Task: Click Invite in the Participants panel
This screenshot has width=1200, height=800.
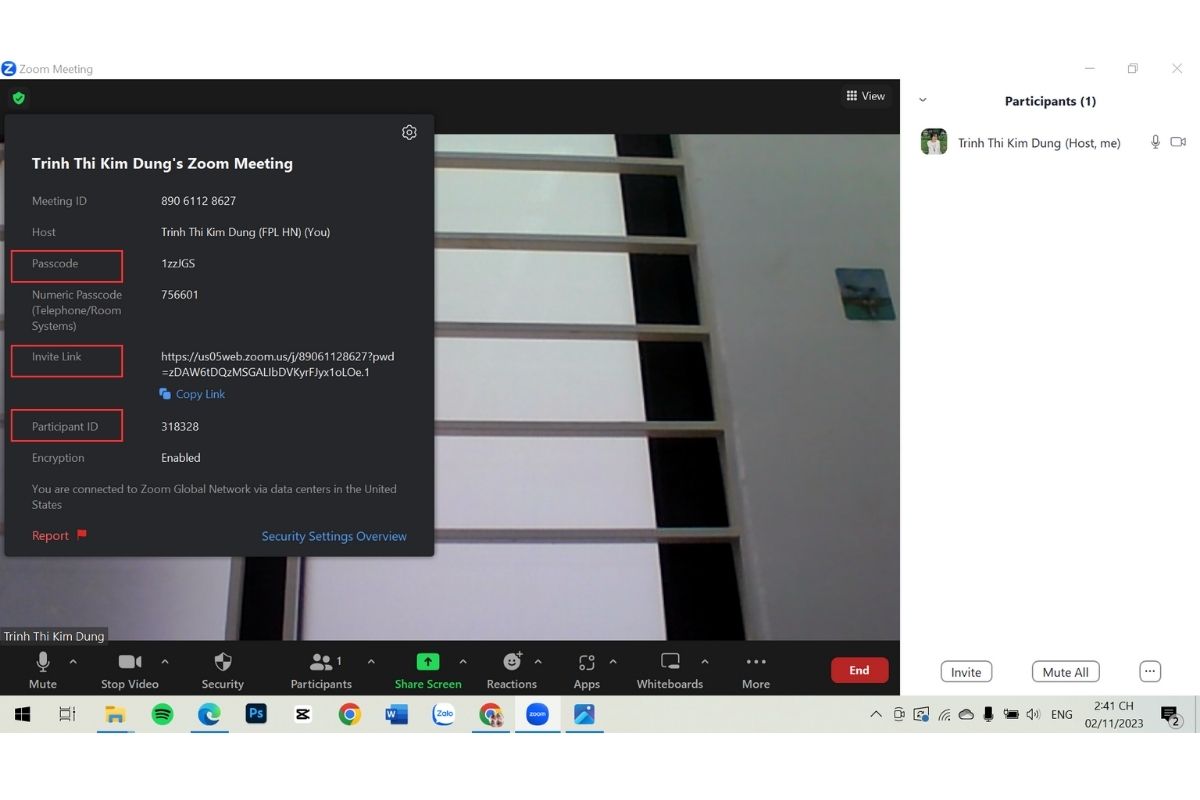Action: pyautogui.click(x=966, y=672)
